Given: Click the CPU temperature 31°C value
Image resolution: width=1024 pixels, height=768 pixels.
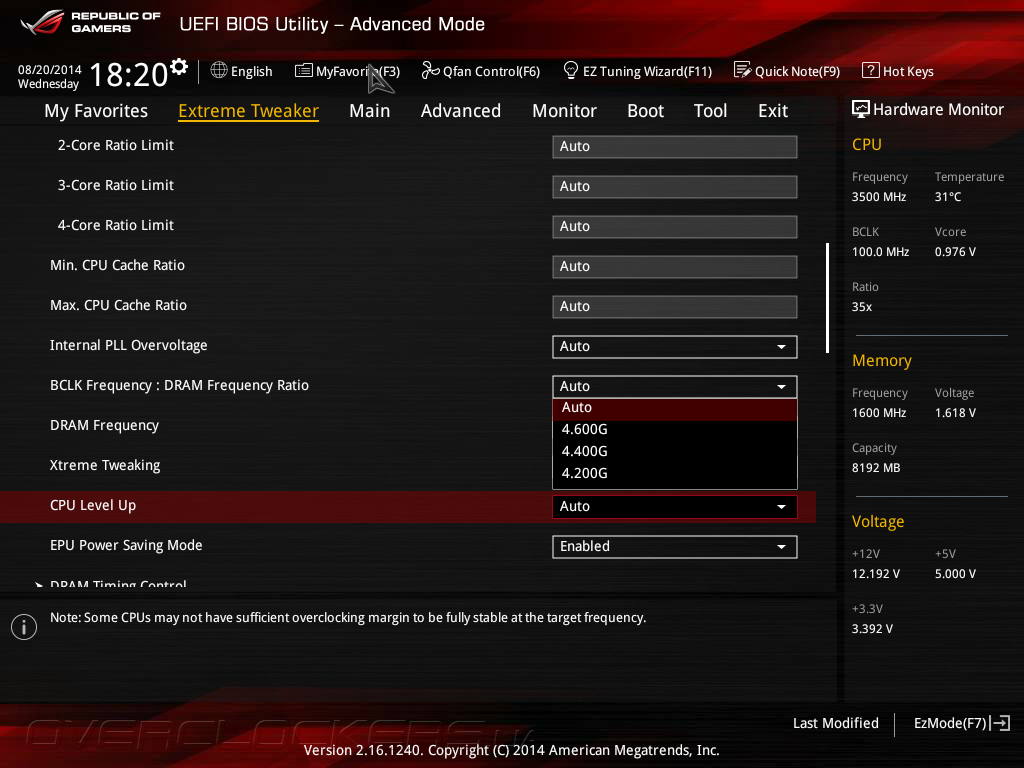Looking at the screenshot, I should (948, 197).
